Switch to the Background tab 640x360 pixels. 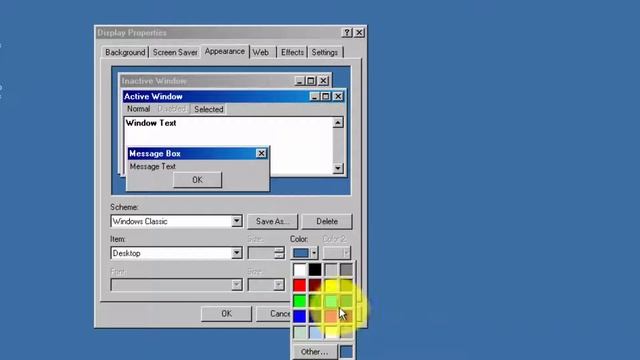tap(125, 52)
